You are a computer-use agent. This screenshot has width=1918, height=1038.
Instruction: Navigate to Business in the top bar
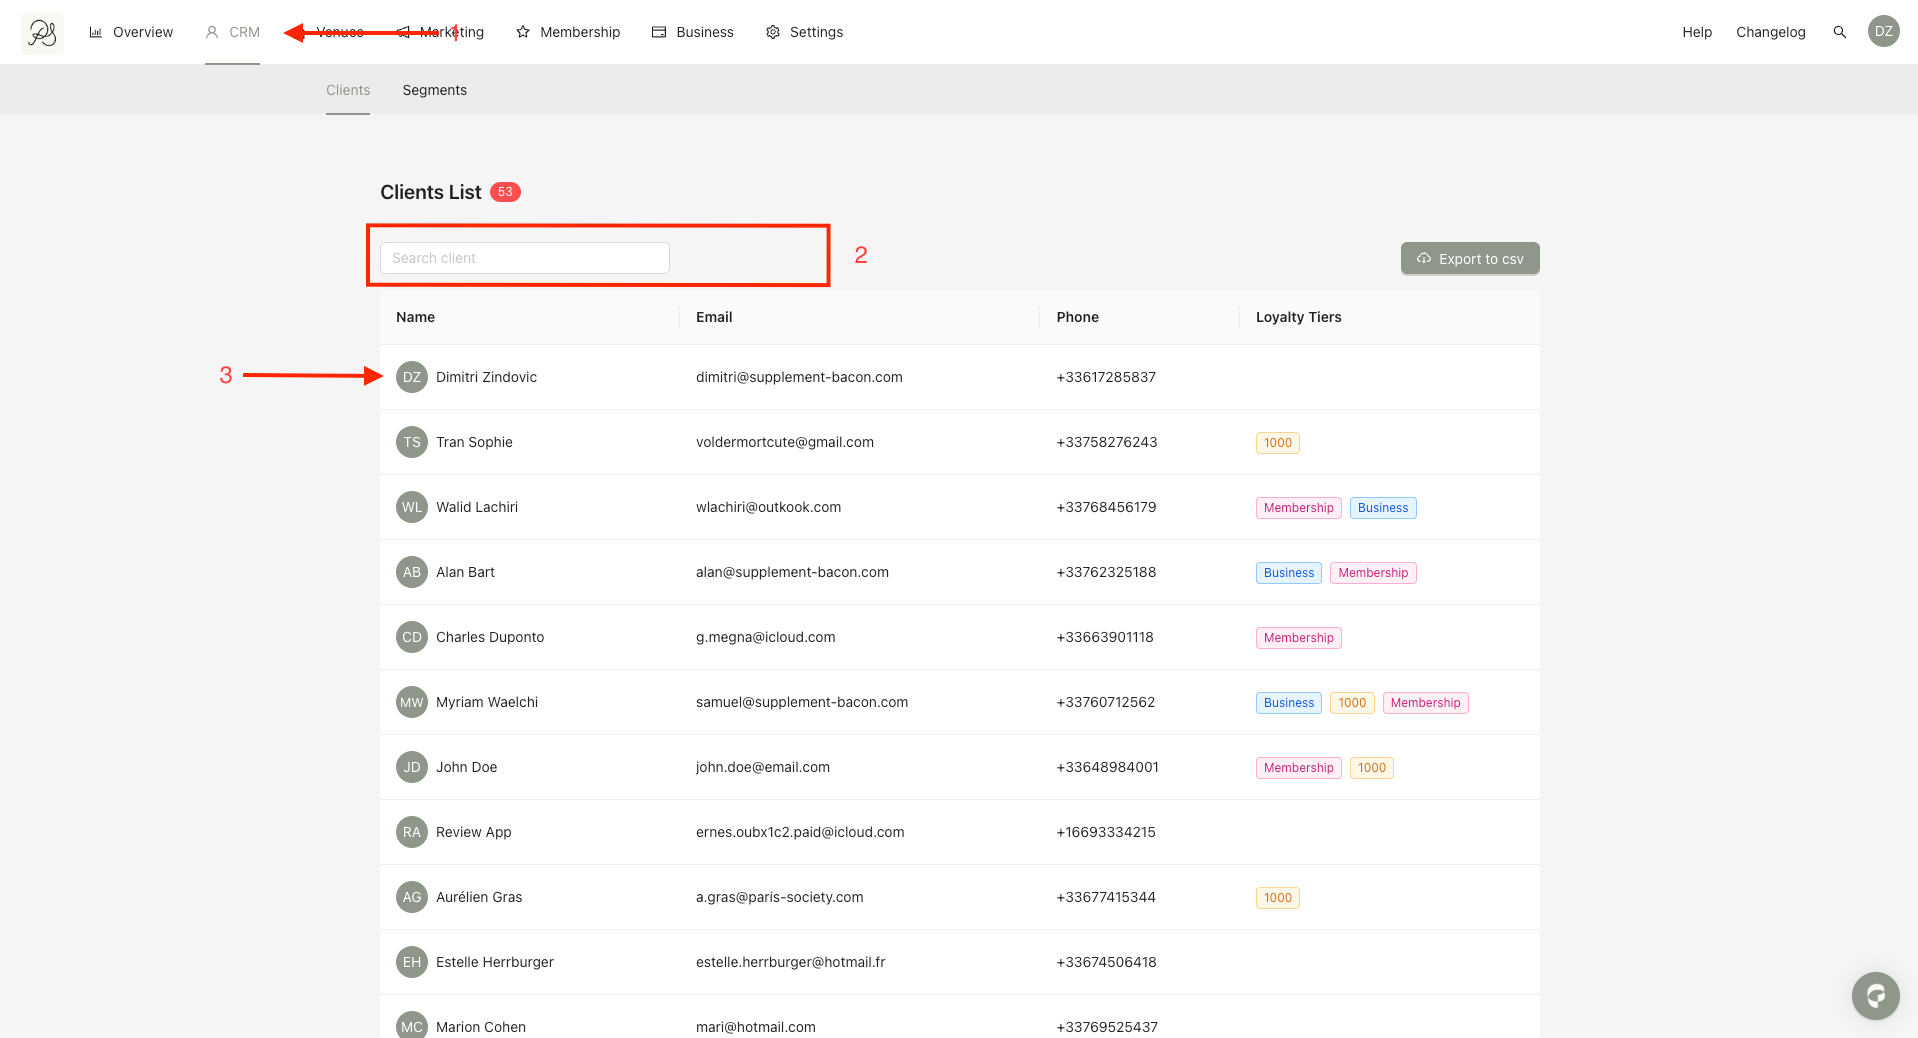pos(693,32)
